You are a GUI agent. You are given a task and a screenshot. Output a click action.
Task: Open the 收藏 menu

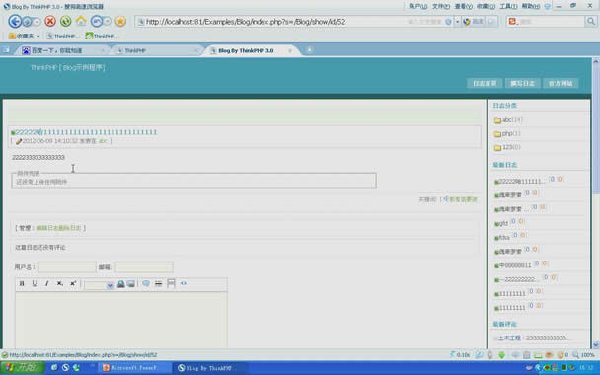(486, 6)
